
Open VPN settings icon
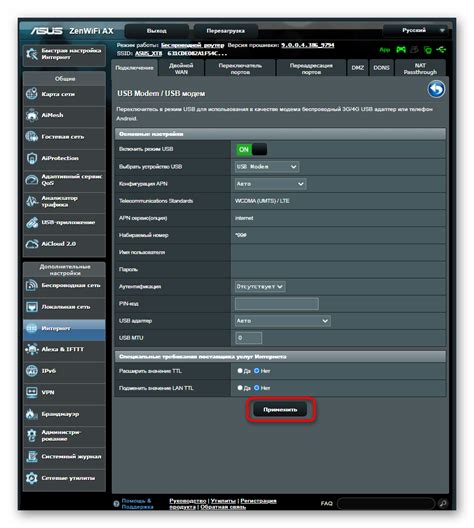[32, 392]
